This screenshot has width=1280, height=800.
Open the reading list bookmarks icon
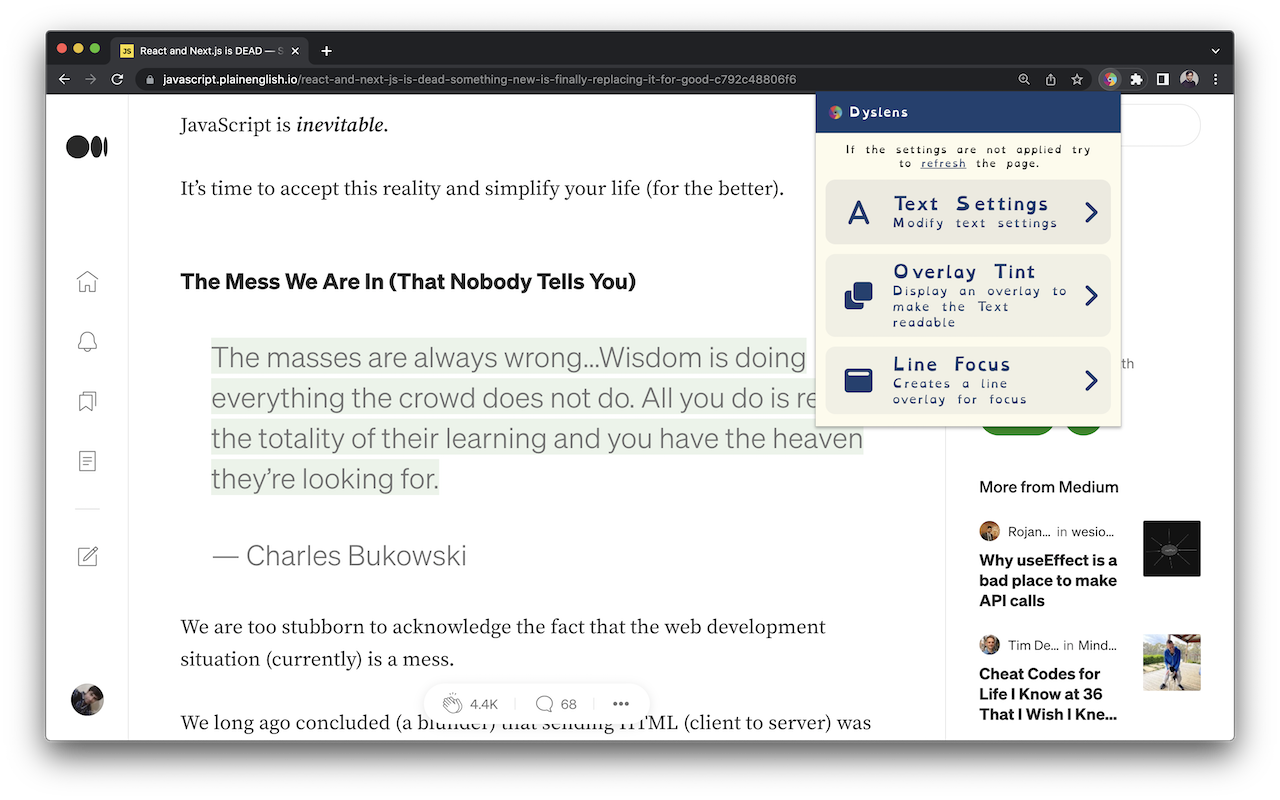pos(87,402)
